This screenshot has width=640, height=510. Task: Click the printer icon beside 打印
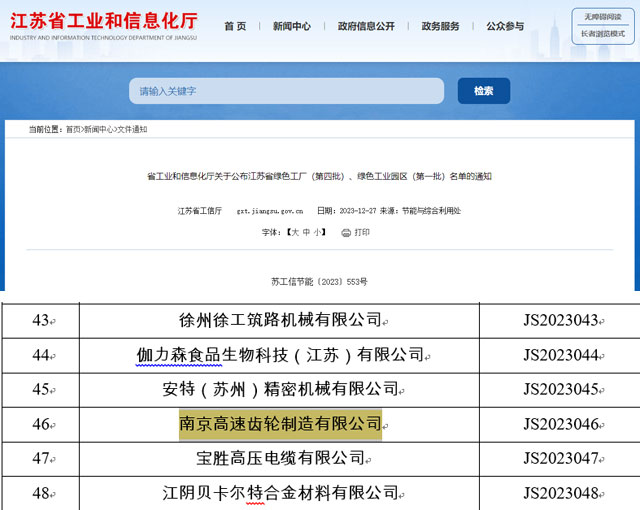click(x=346, y=233)
